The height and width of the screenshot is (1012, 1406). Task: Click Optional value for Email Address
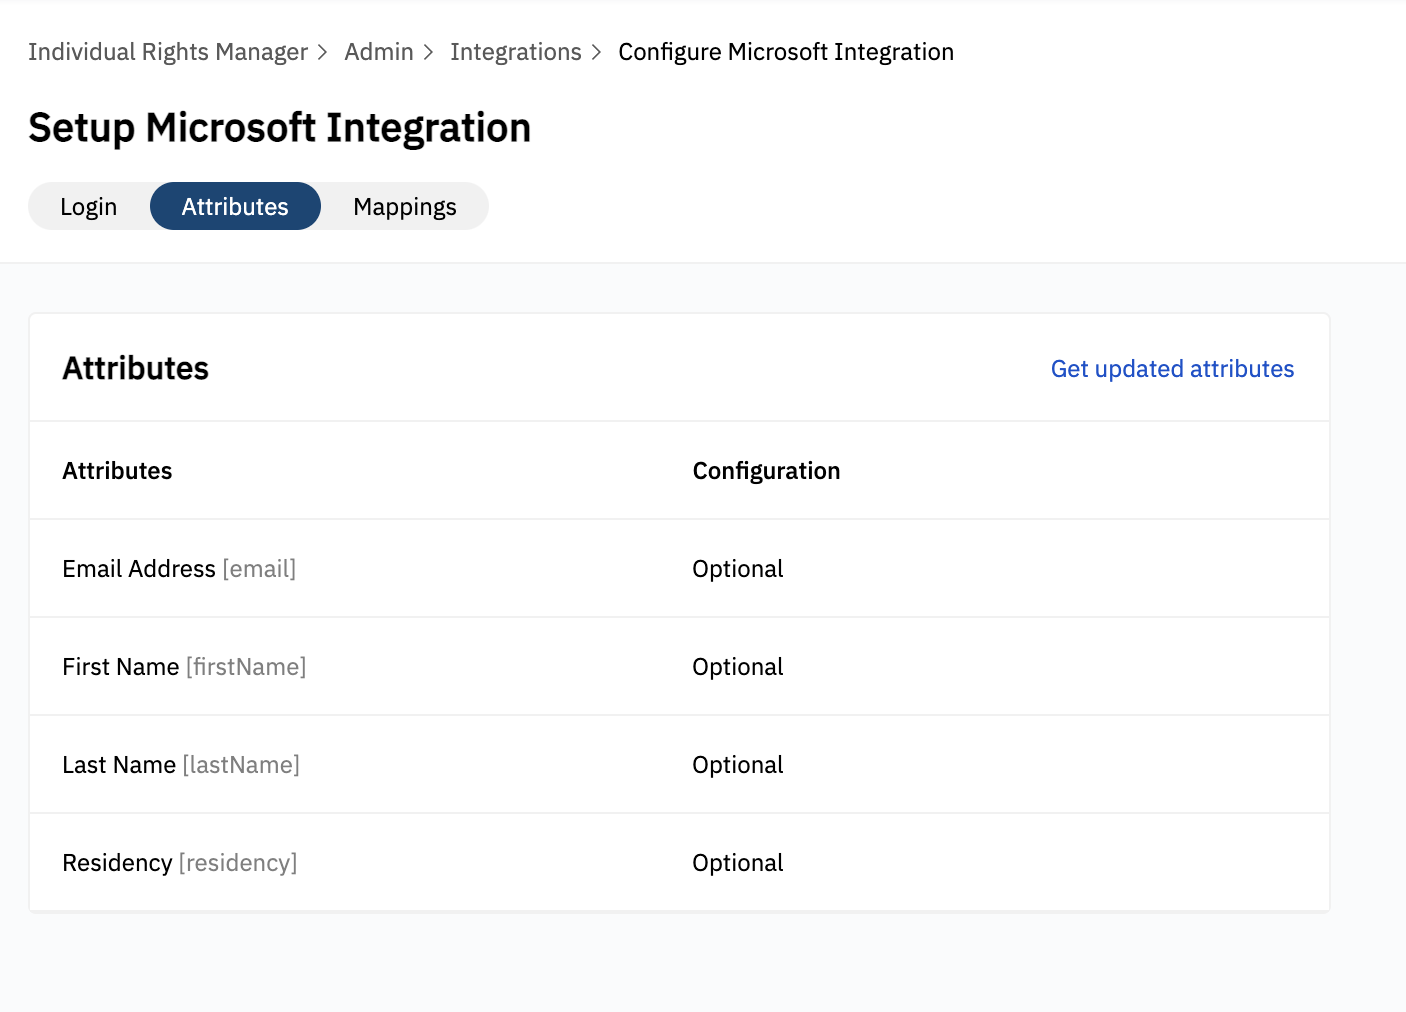coord(738,569)
